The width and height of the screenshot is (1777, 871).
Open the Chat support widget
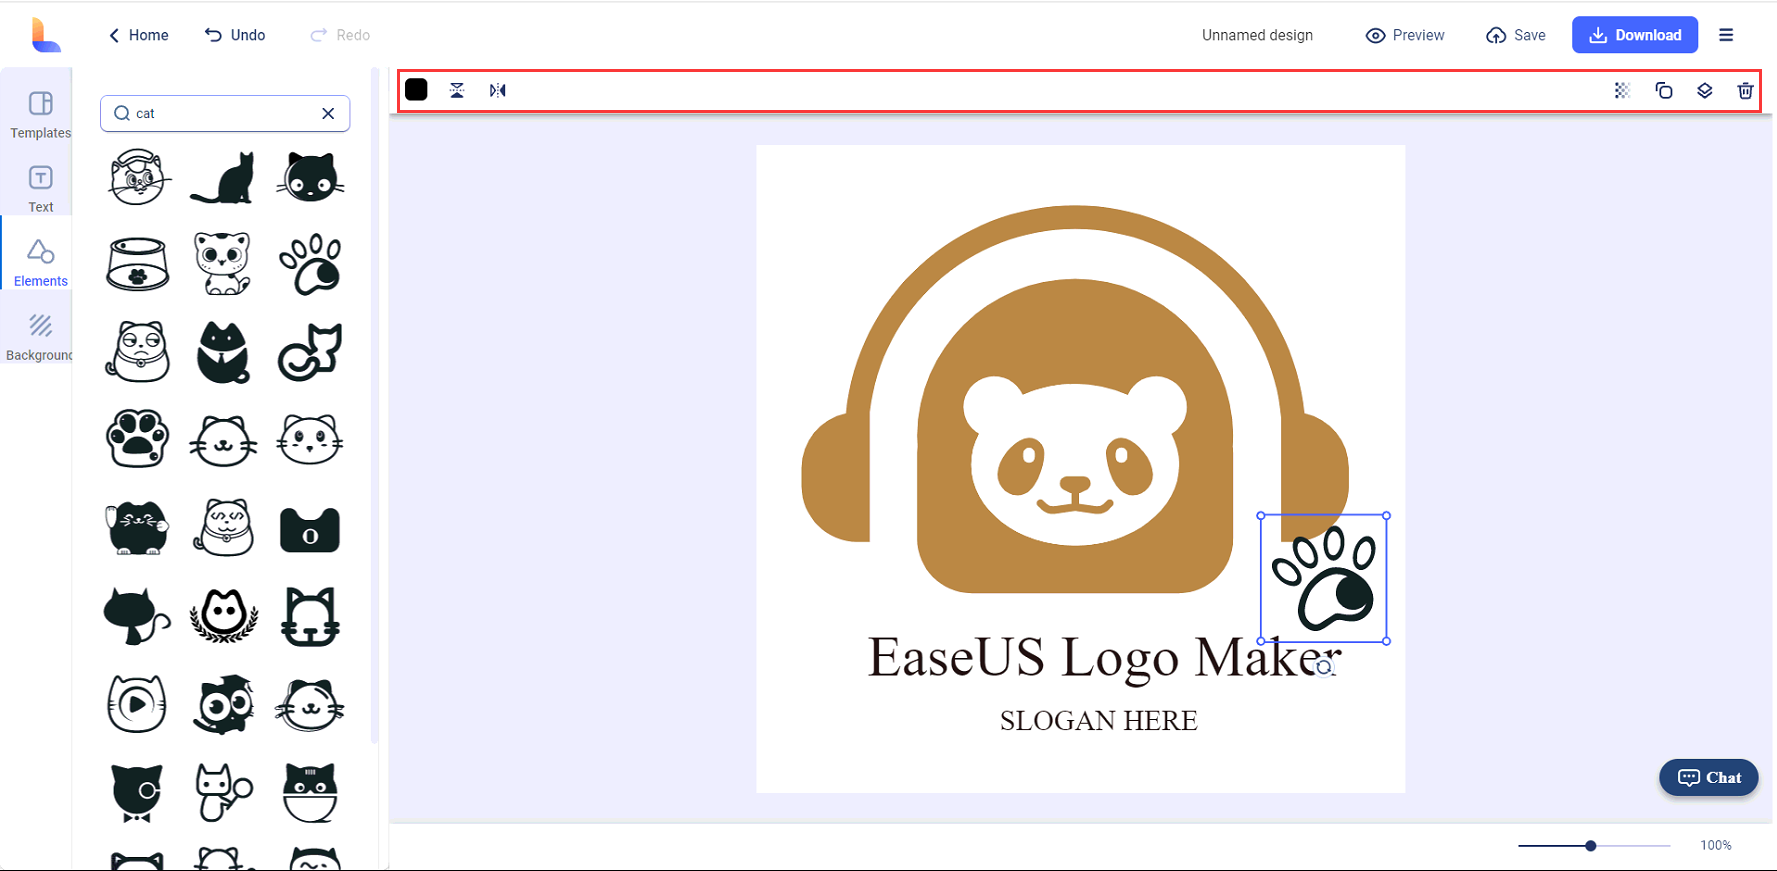click(x=1709, y=778)
